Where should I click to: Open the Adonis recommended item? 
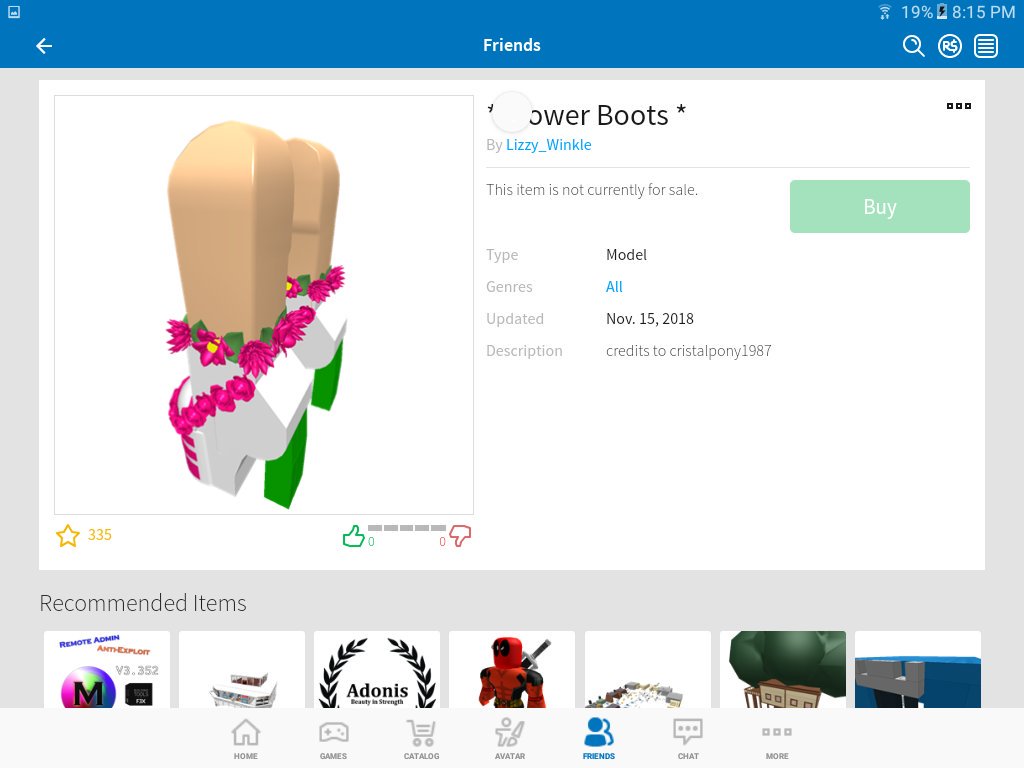click(x=377, y=669)
